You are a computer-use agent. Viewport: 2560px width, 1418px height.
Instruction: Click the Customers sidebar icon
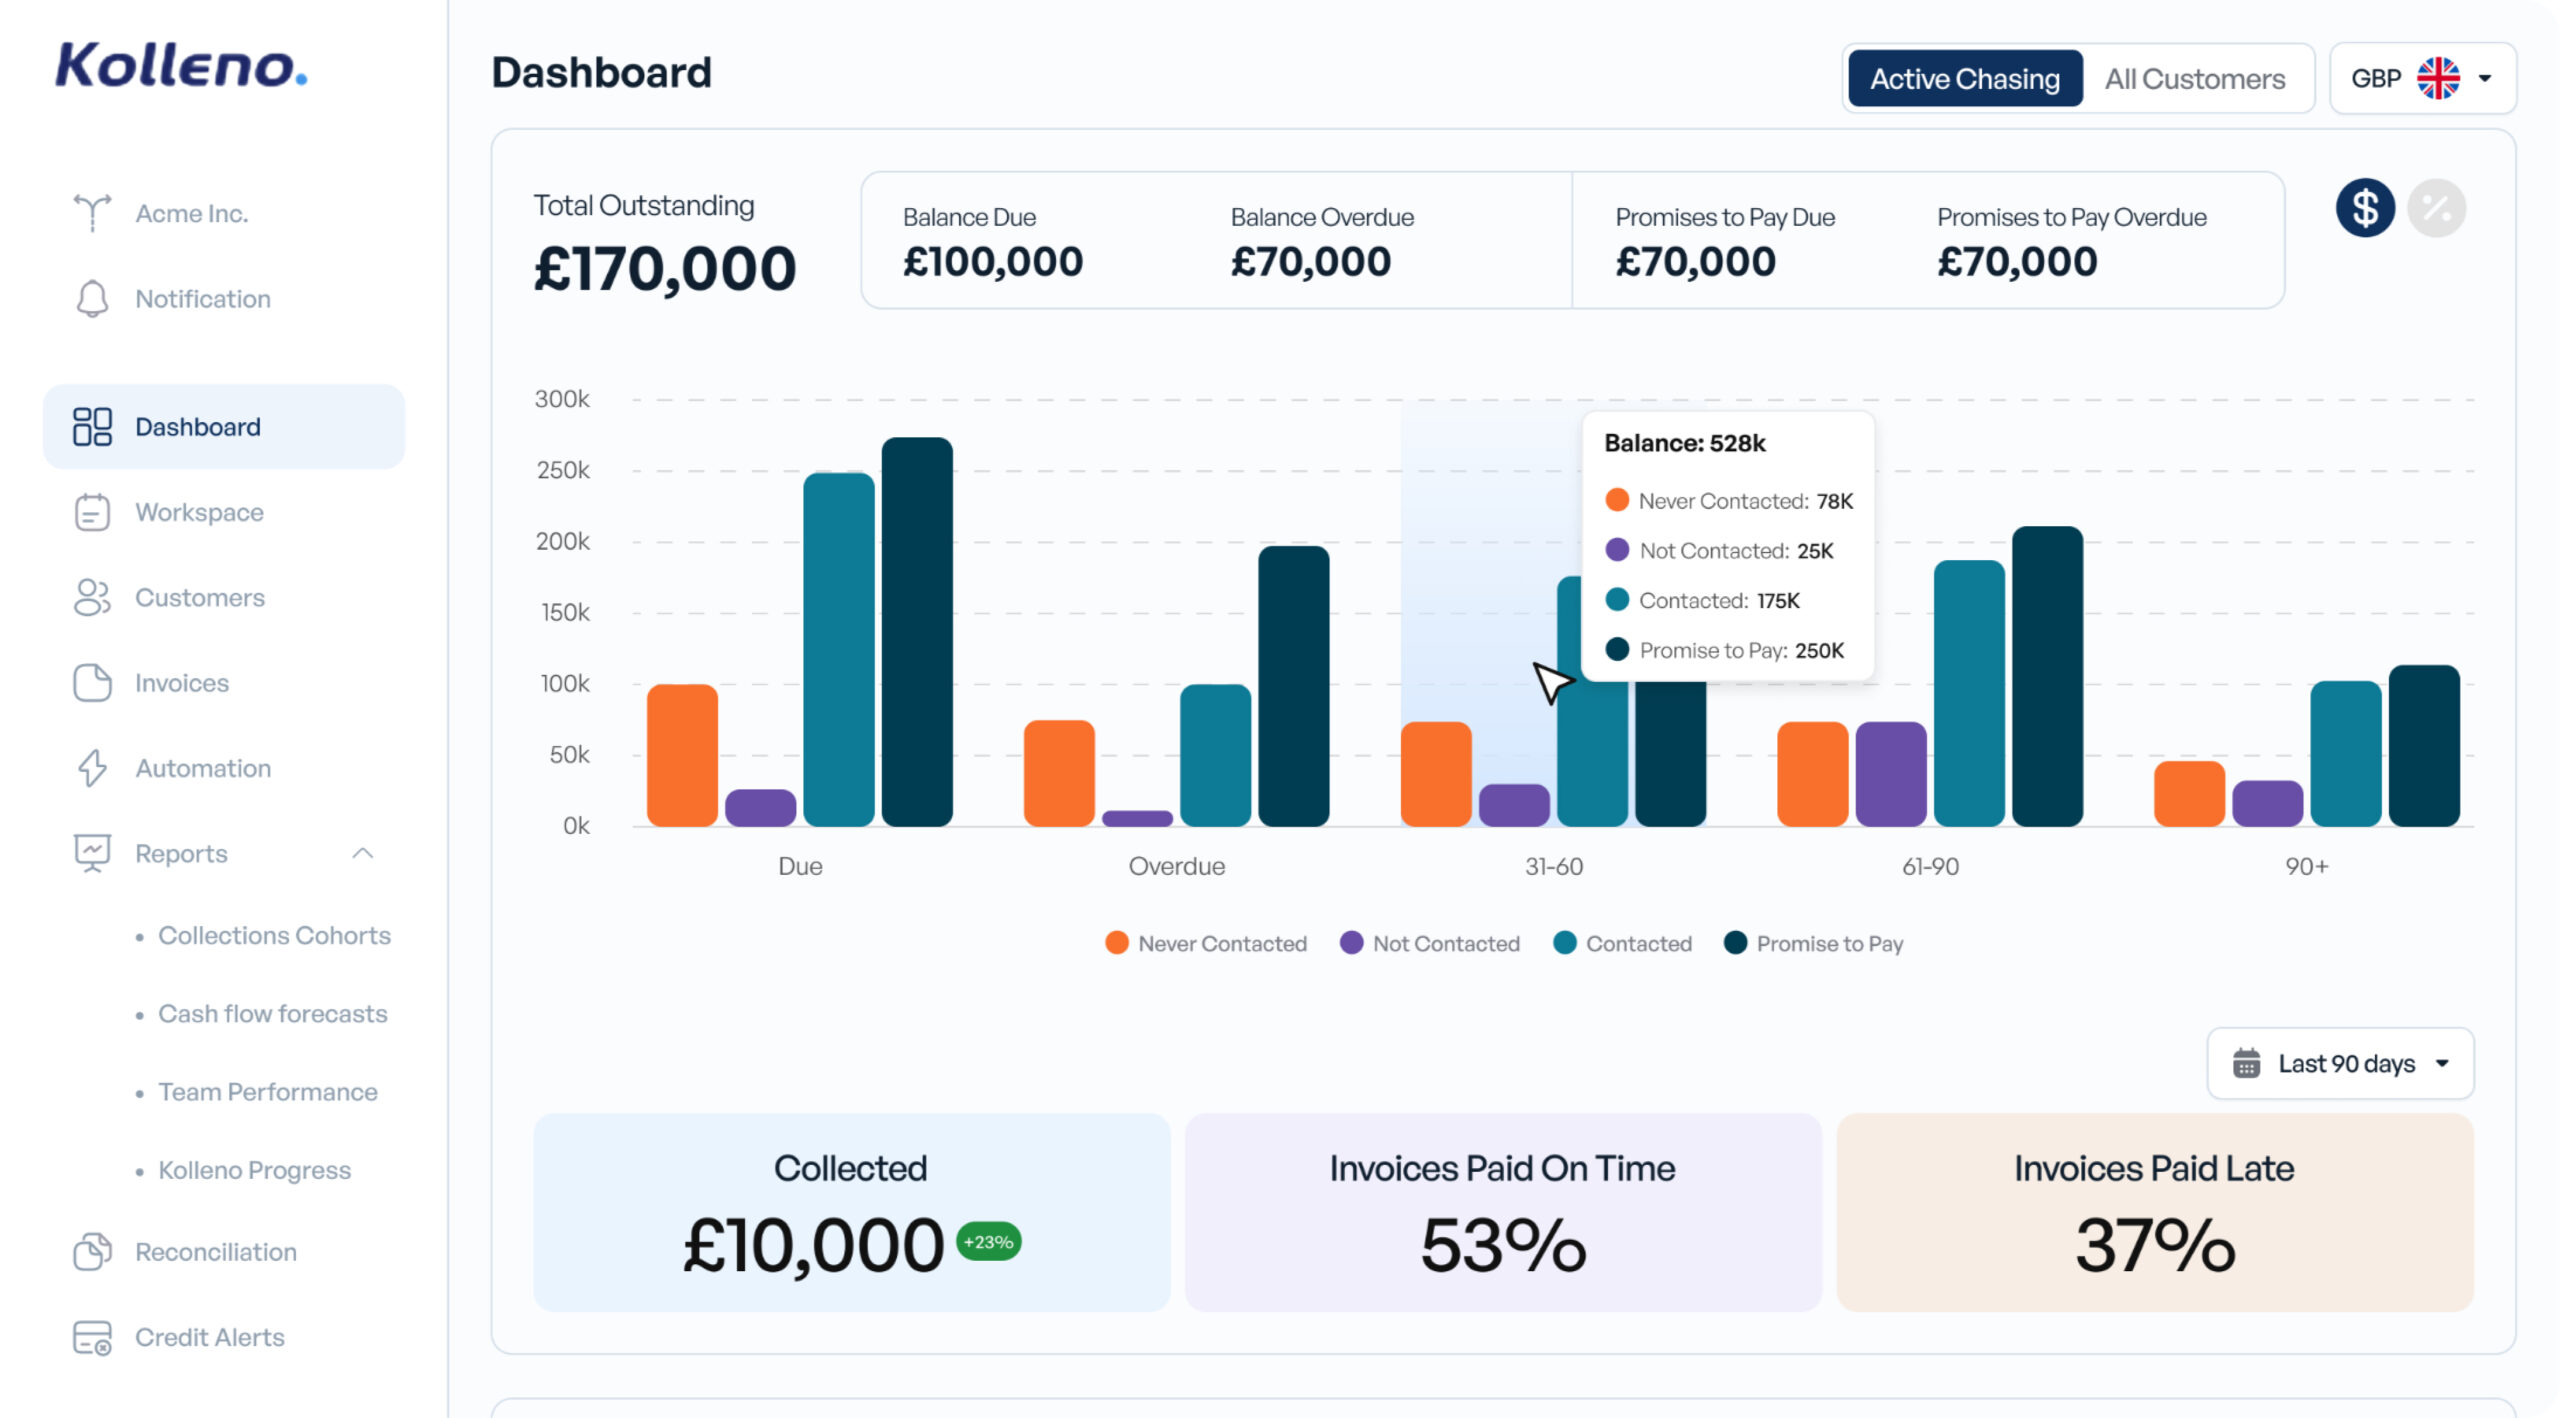92,597
